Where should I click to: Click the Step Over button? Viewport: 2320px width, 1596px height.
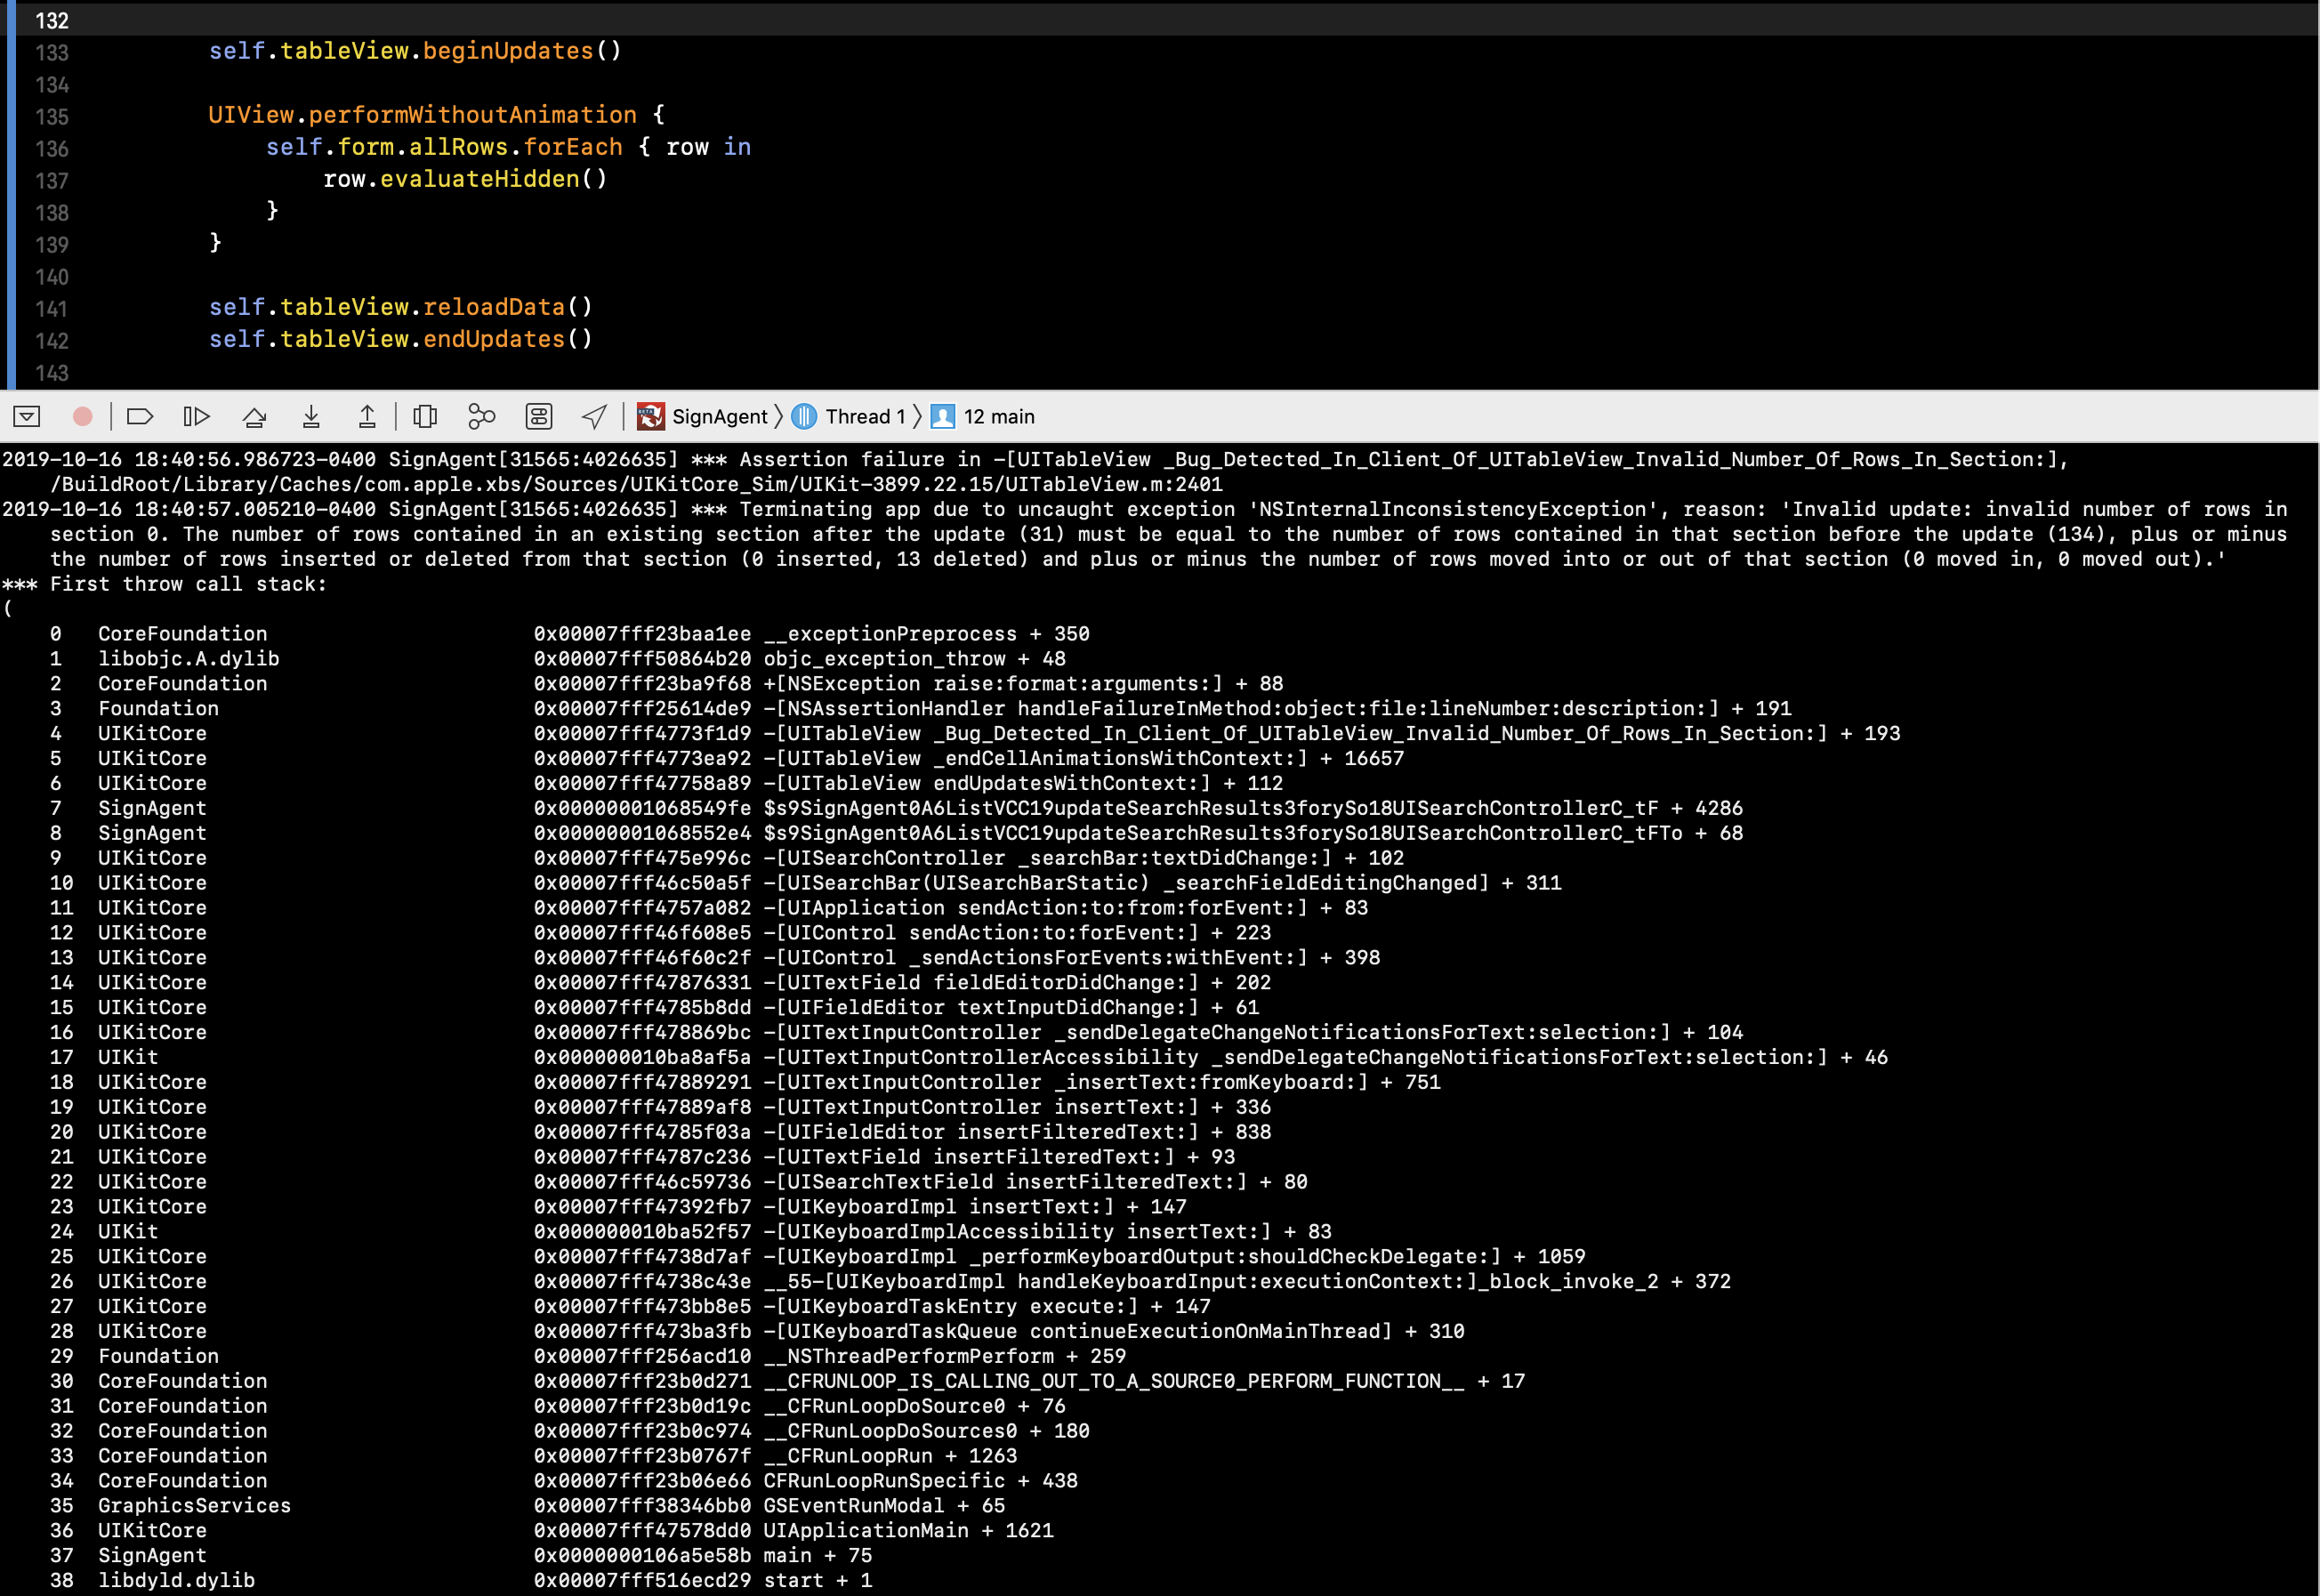click(x=255, y=416)
